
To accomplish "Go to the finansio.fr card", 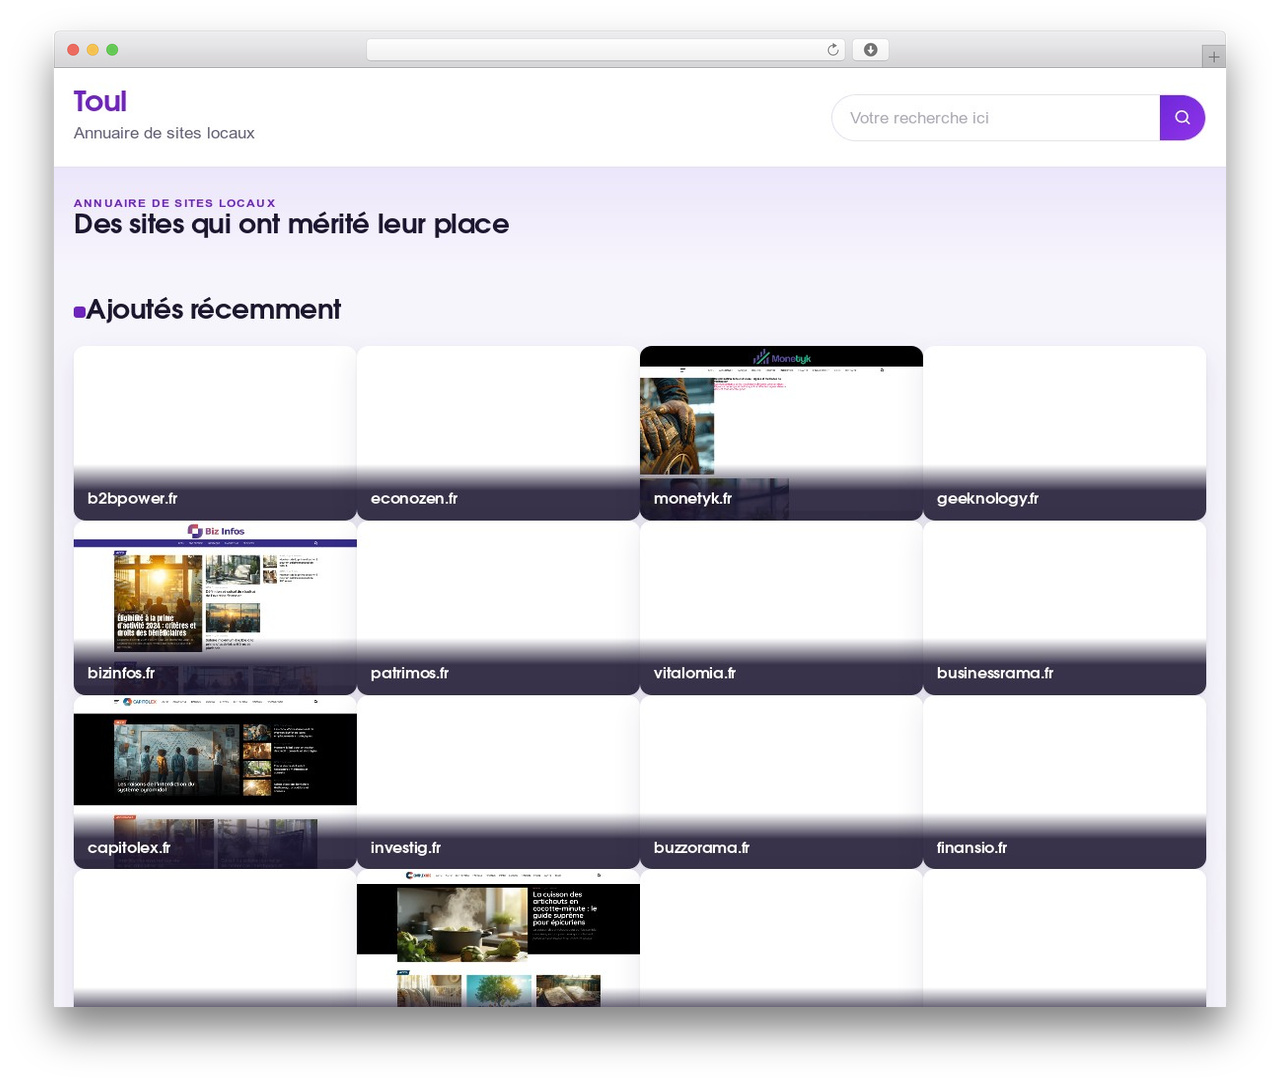I will point(1064,782).
